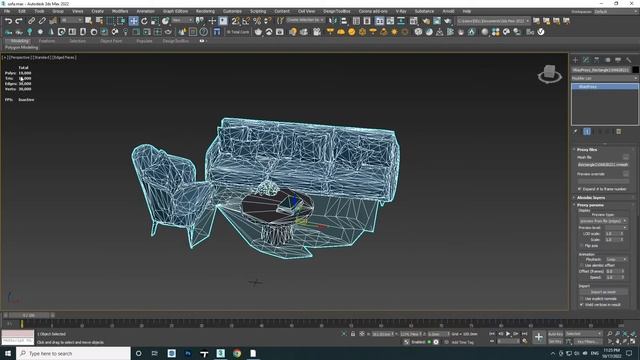Open the selection filter All dropdown
This screenshot has height=360, width=640.
71,21
